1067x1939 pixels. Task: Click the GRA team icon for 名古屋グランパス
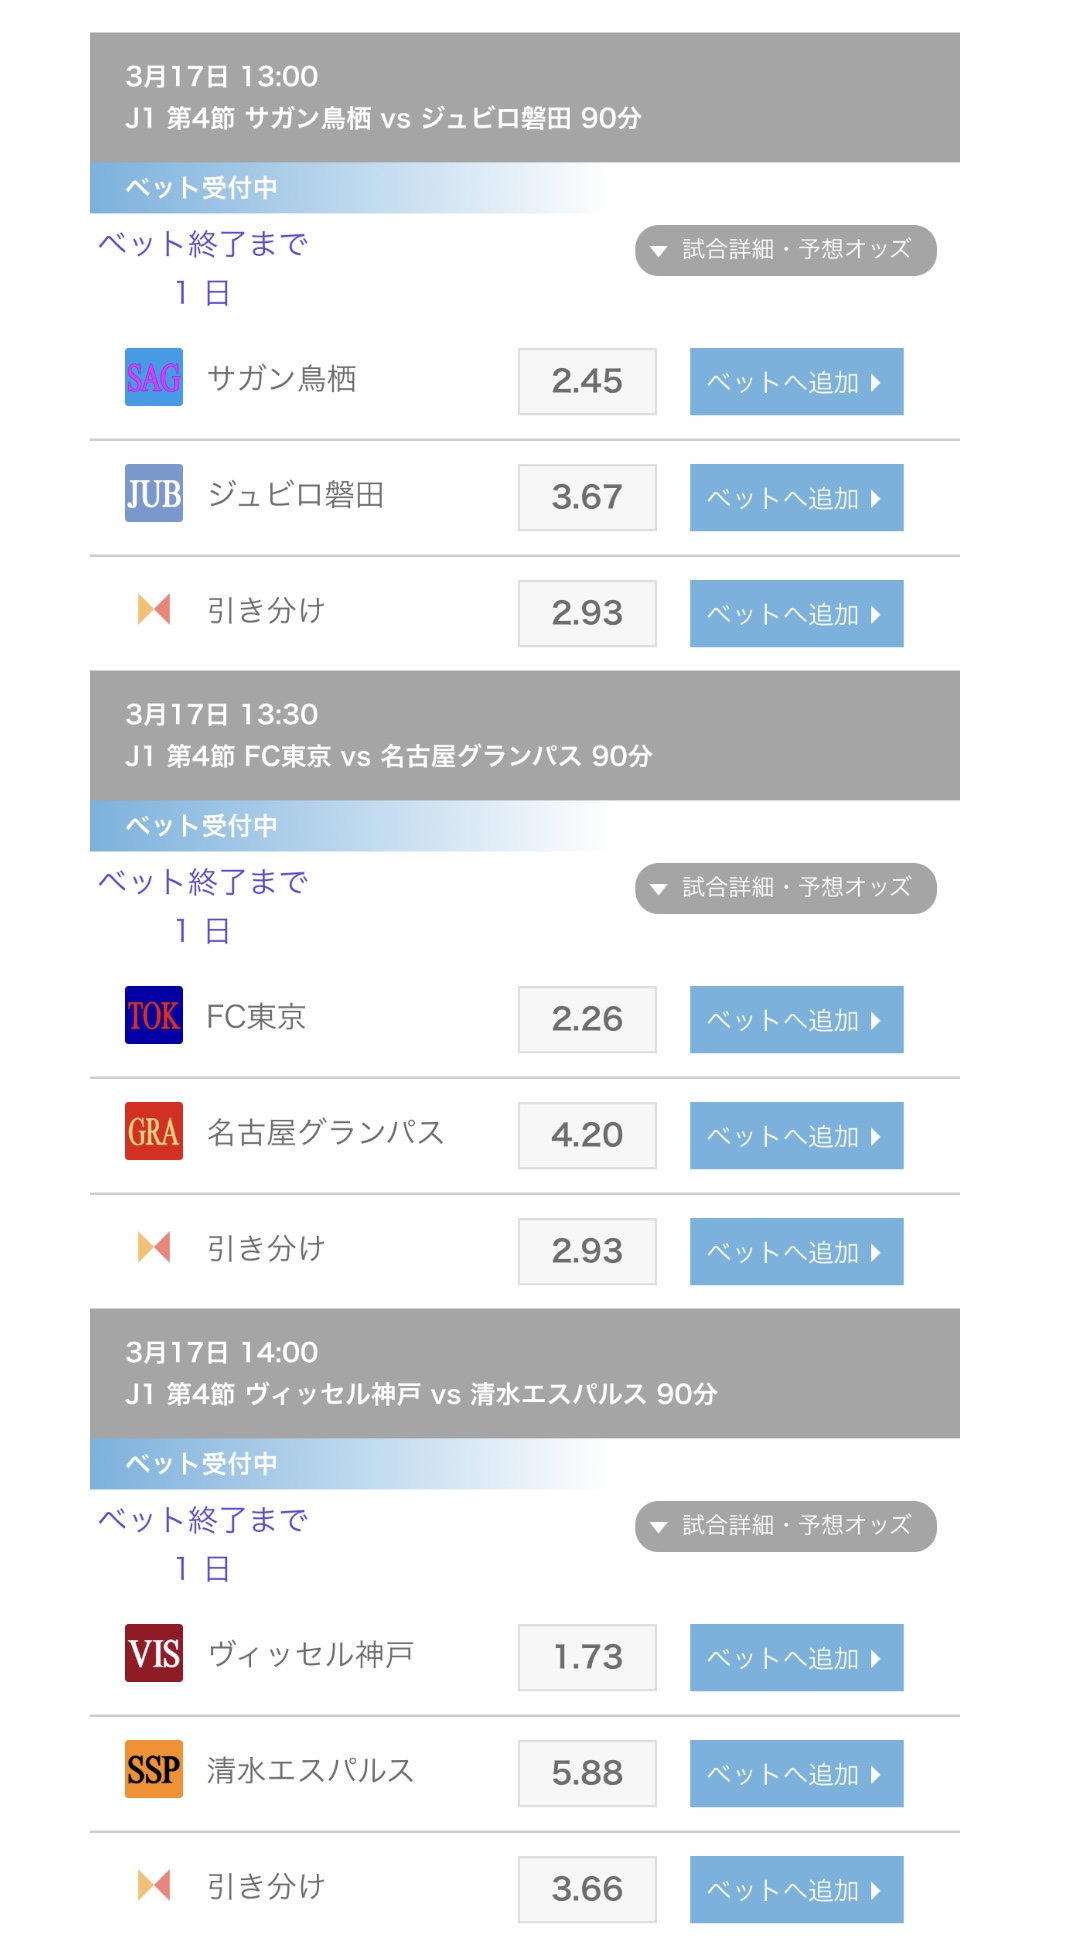click(153, 1131)
